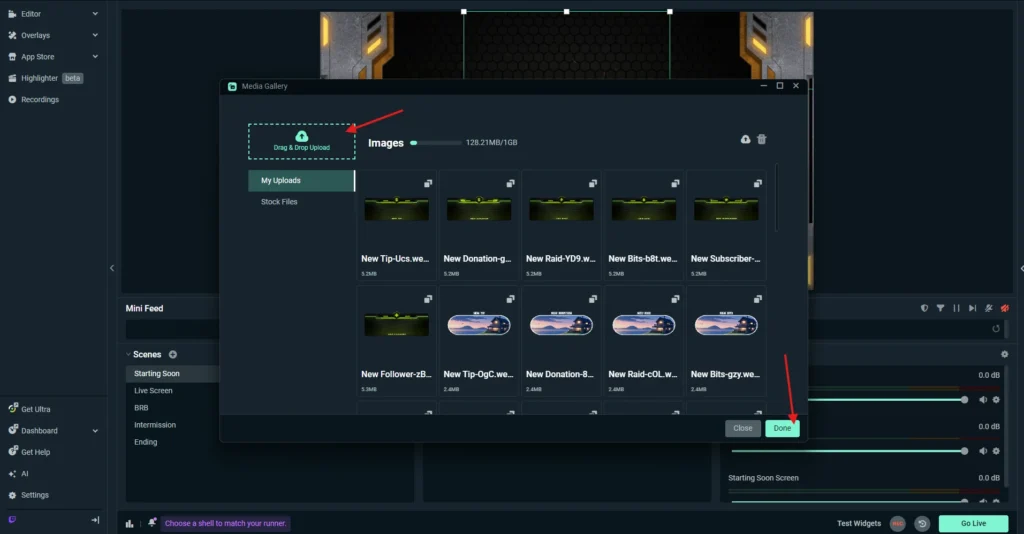Select the New Donation-8 thumbnail
Screen dimensions: 1024x534
pyautogui.click(x=561, y=325)
